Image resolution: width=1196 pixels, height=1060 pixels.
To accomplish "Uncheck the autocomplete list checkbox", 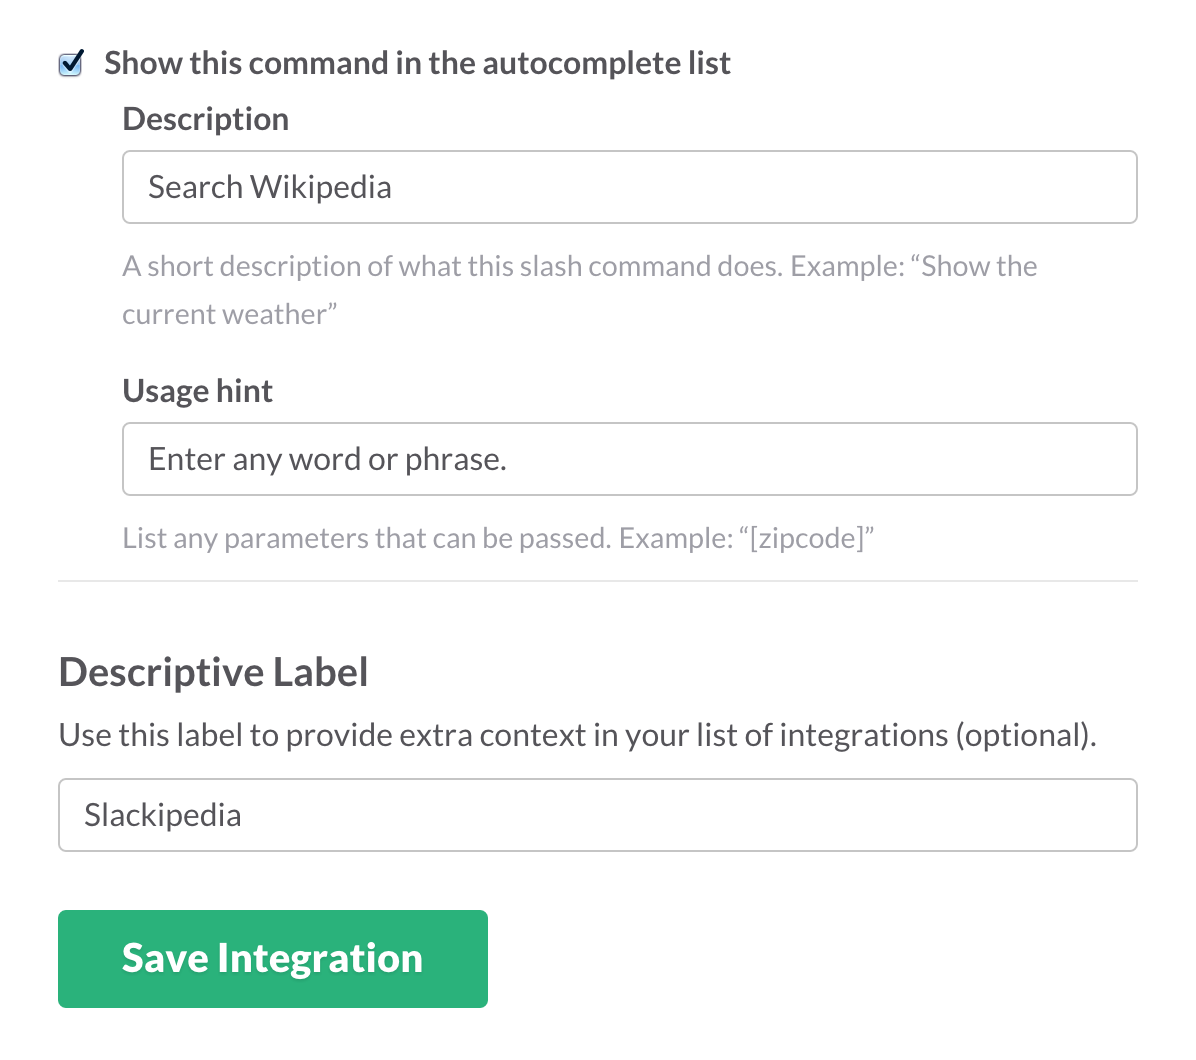I will click(x=71, y=63).
